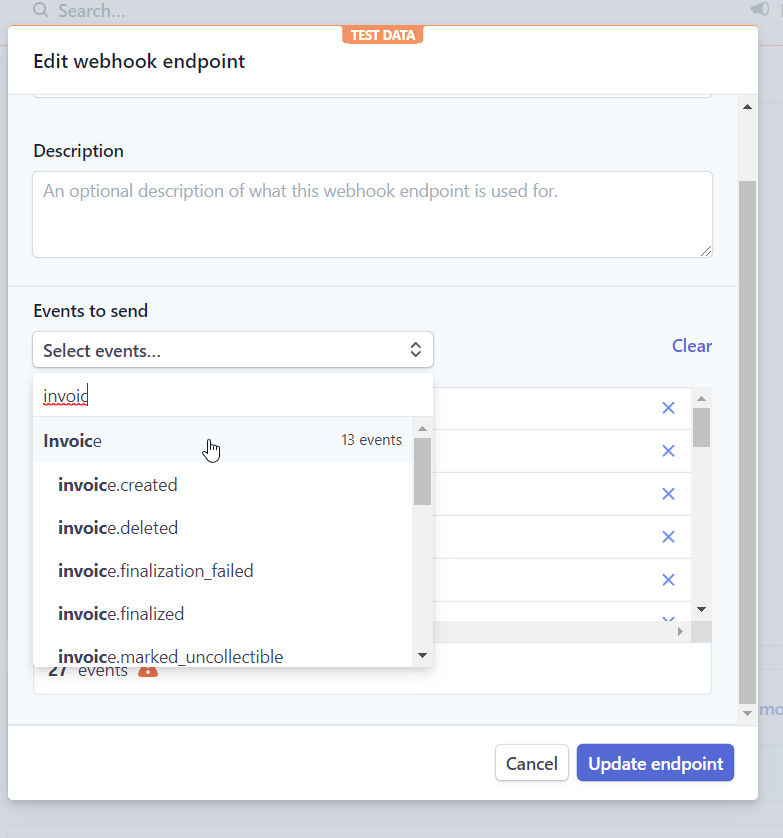783x838 pixels.
Task: Select the Invoice group with 13 events
Action: point(222,440)
